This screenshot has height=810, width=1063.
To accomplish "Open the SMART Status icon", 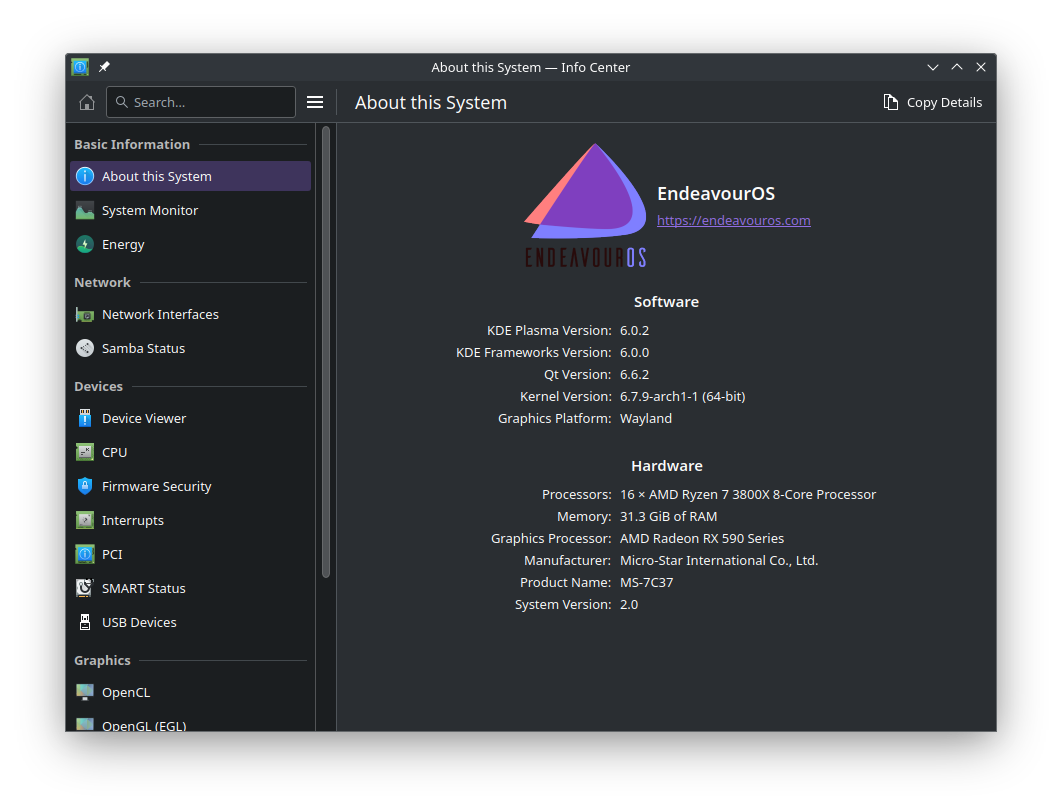I will tap(85, 588).
